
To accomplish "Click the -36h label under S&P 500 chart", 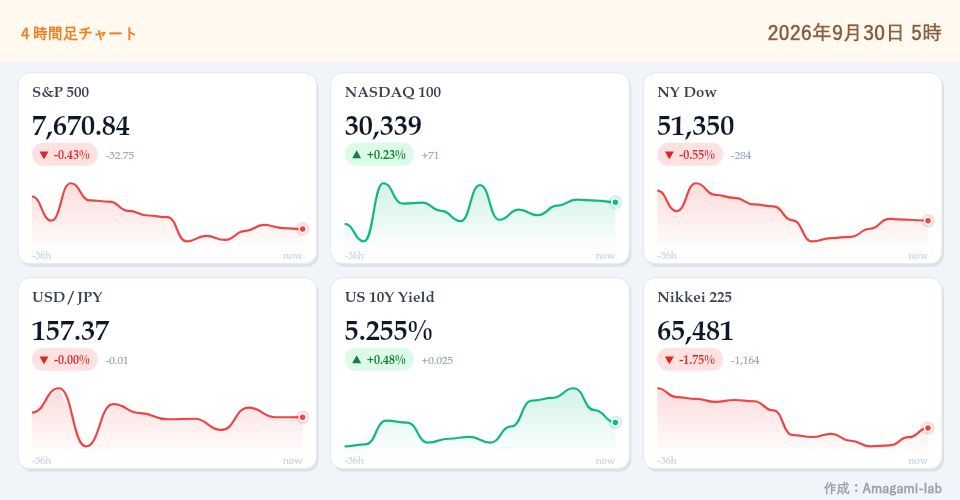I will coord(42,256).
